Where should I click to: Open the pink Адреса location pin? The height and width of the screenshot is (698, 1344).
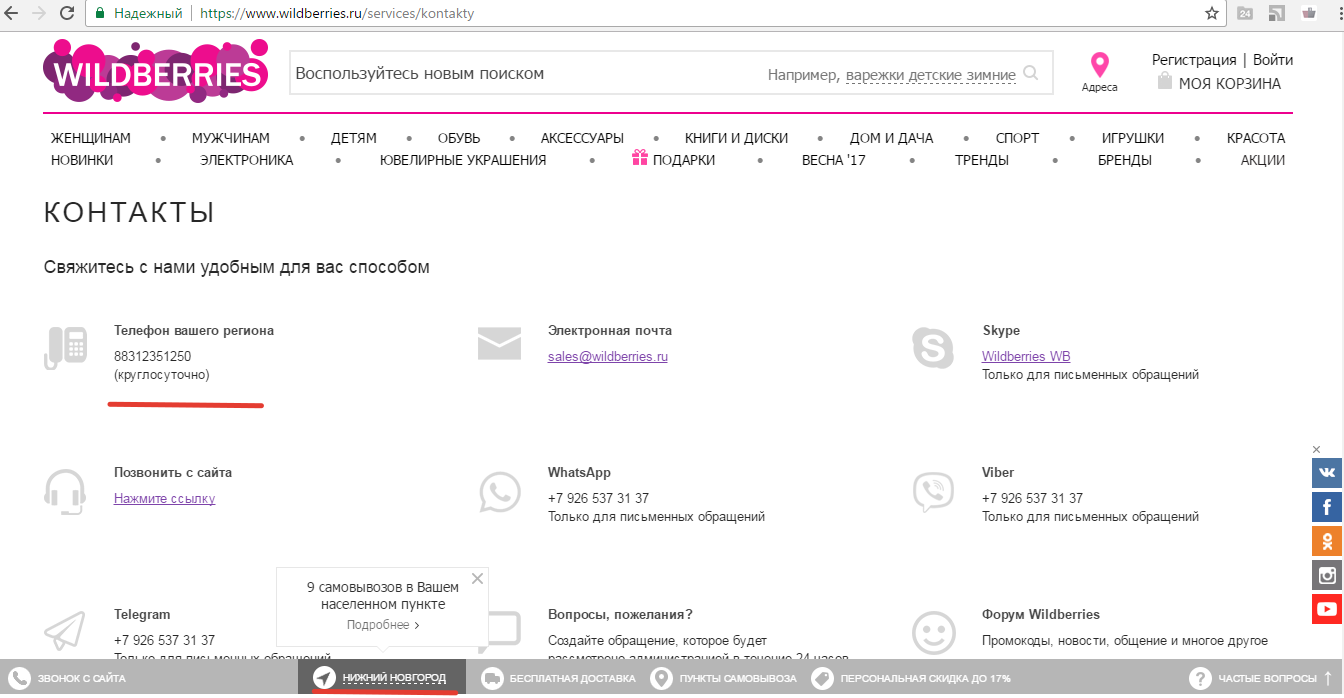pos(1100,65)
